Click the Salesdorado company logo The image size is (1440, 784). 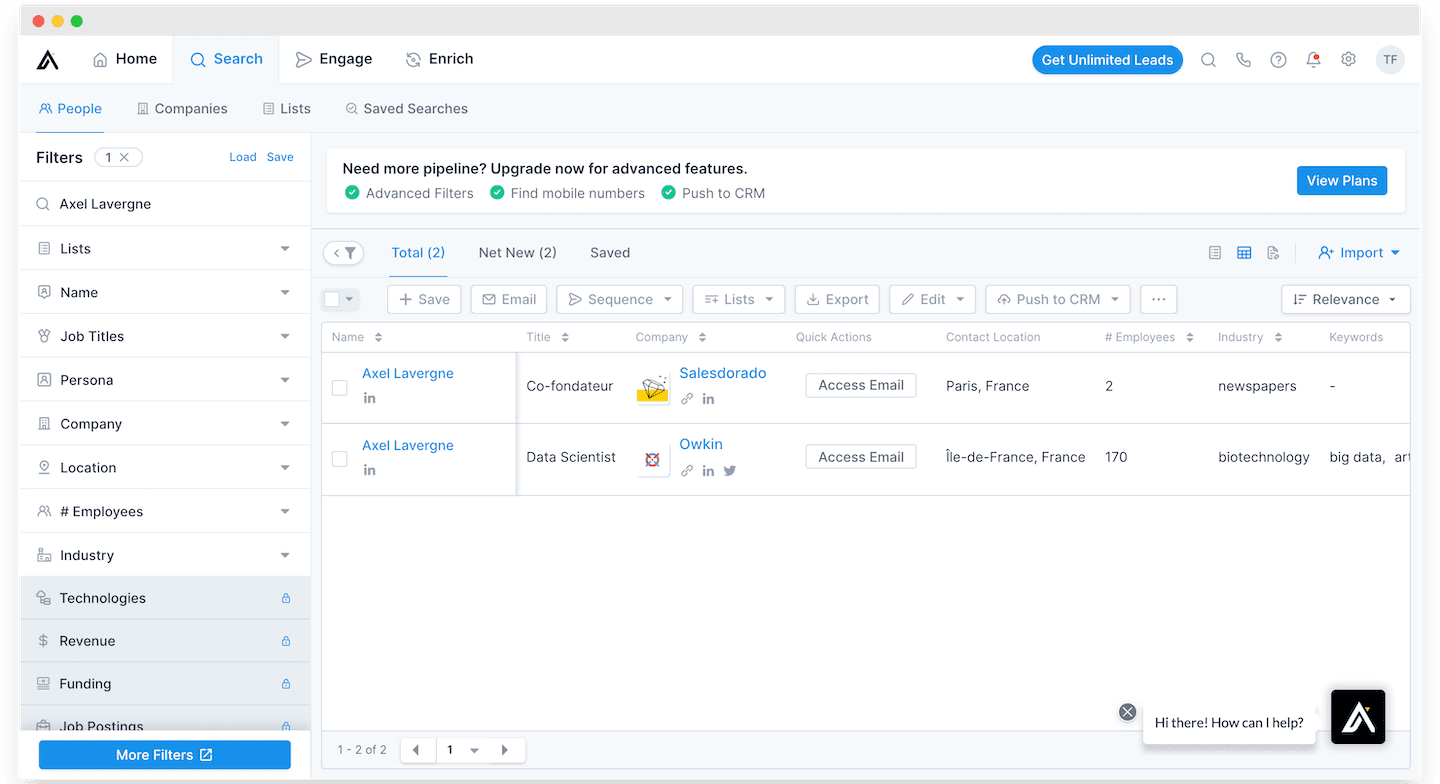point(653,388)
